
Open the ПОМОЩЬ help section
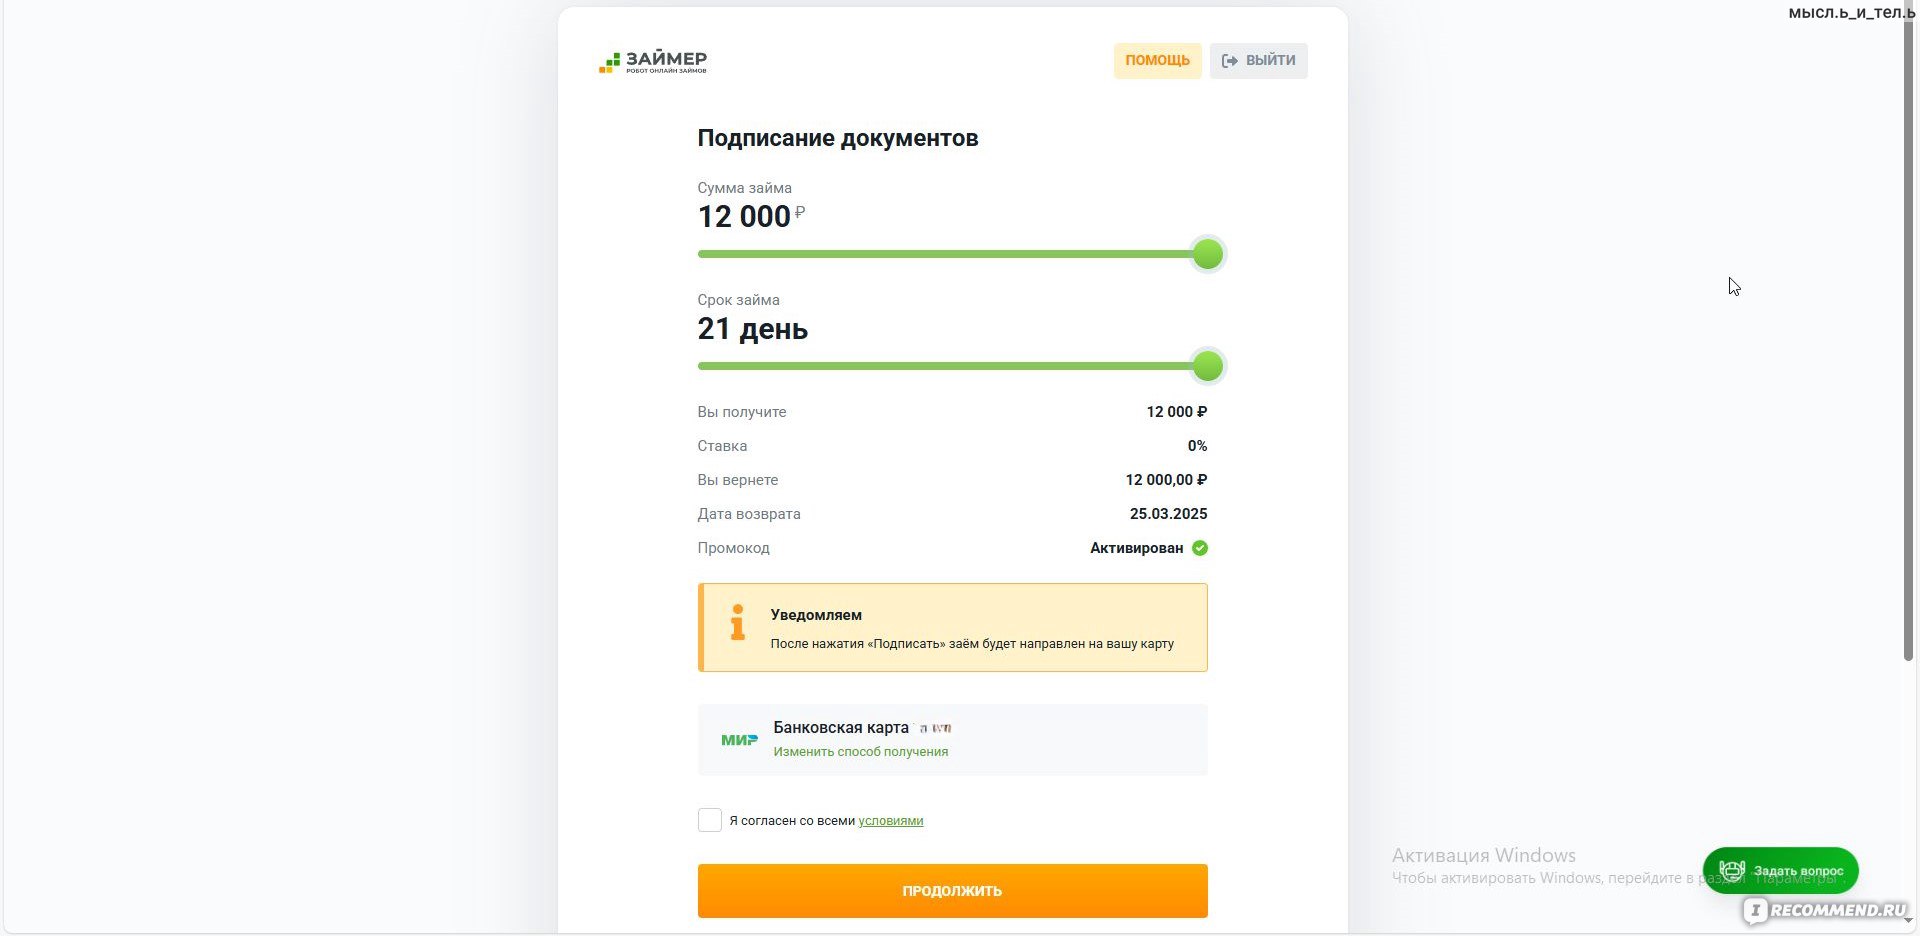click(x=1157, y=61)
